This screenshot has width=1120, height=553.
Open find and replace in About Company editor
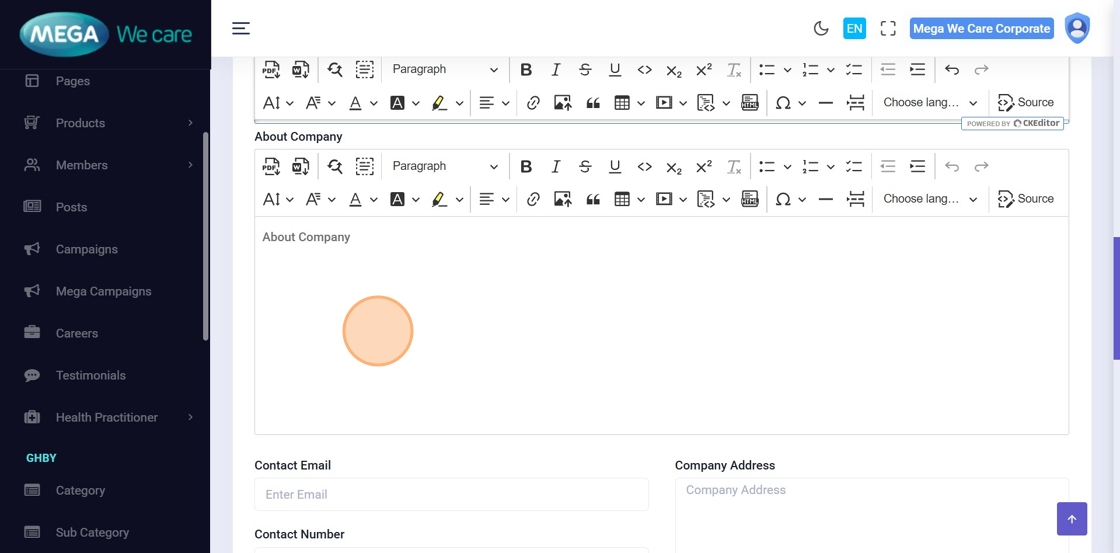(x=335, y=166)
